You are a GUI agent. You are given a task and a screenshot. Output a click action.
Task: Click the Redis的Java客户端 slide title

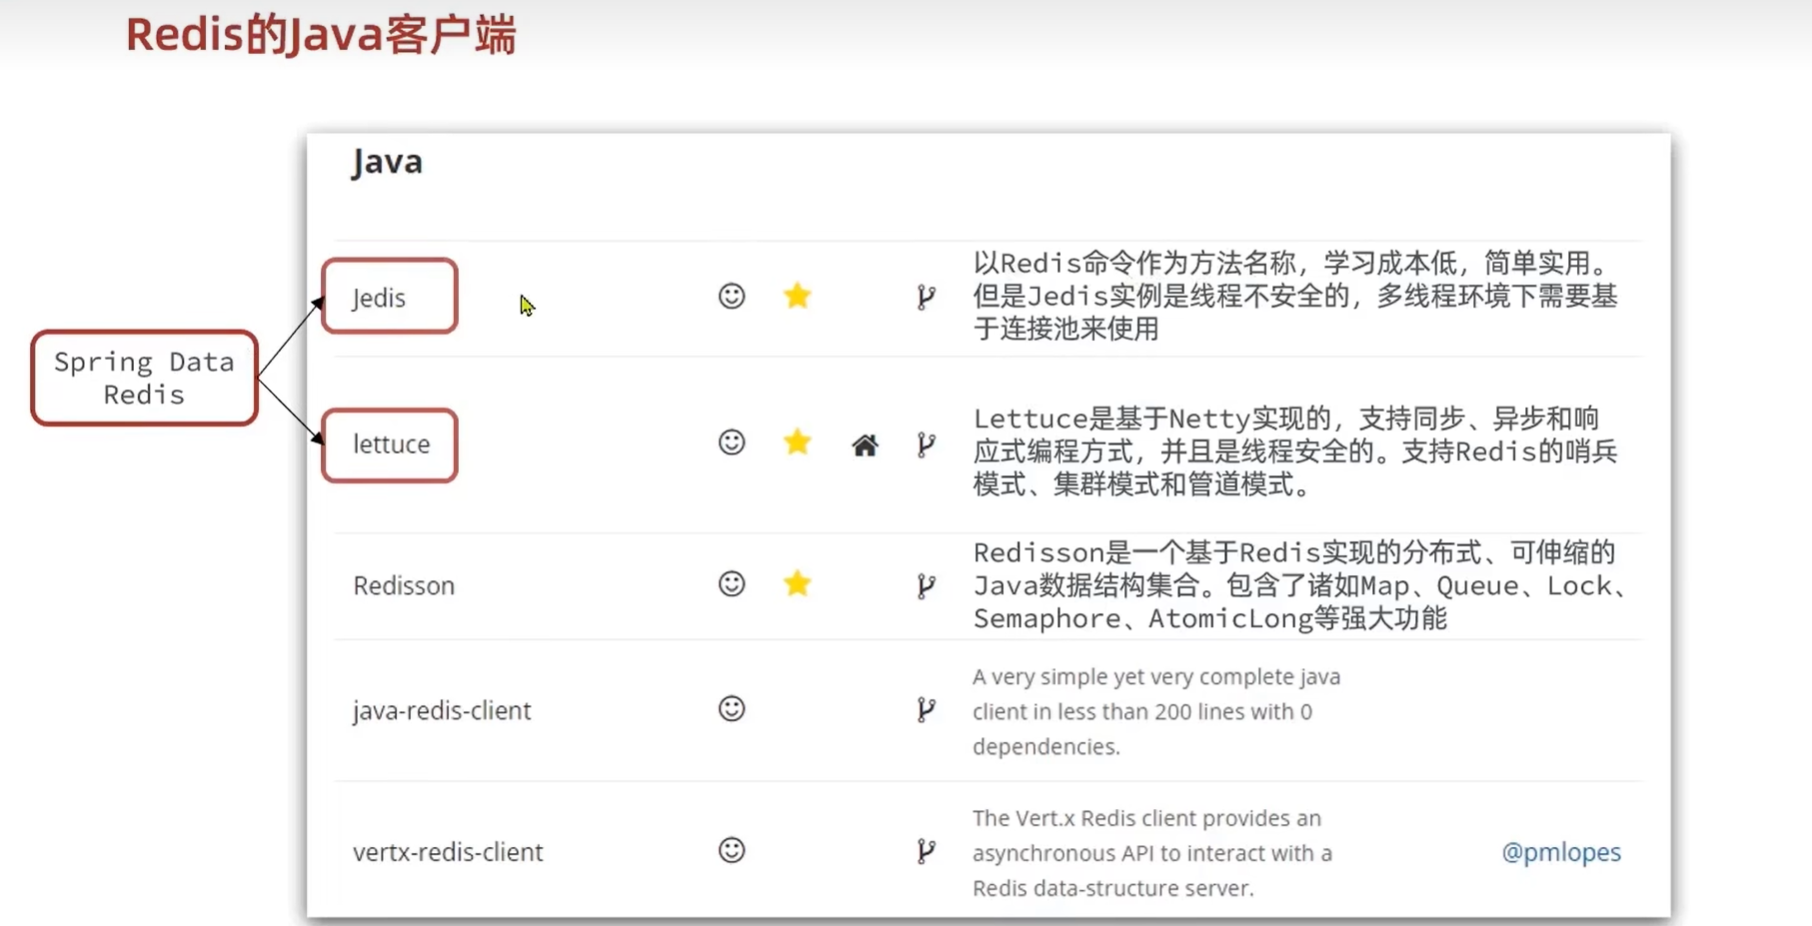[x=321, y=35]
